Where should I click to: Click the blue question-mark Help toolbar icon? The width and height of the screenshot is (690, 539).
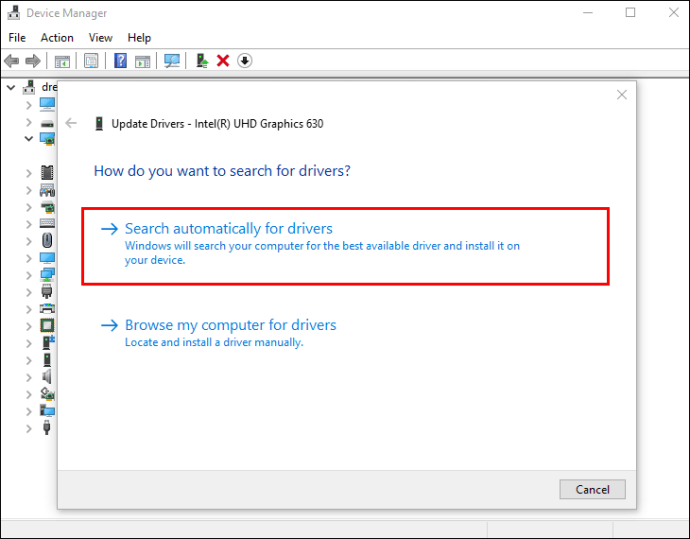120,61
